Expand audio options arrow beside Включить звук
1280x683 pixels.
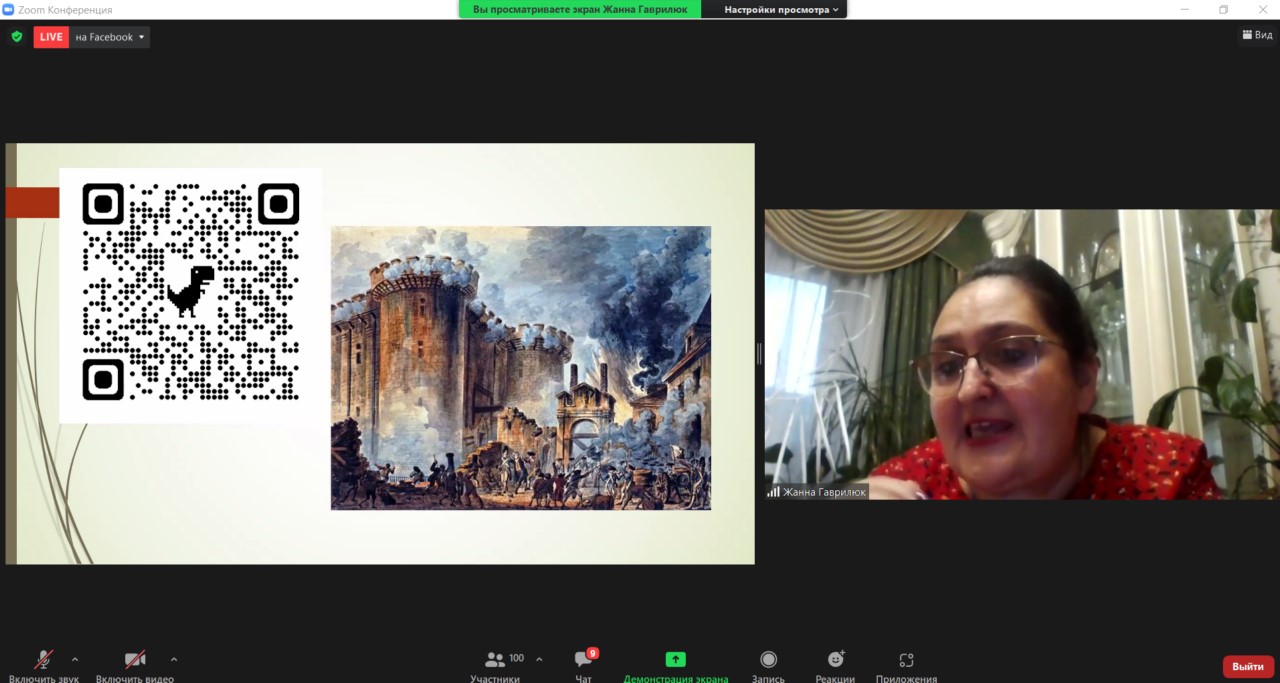pyautogui.click(x=75, y=659)
